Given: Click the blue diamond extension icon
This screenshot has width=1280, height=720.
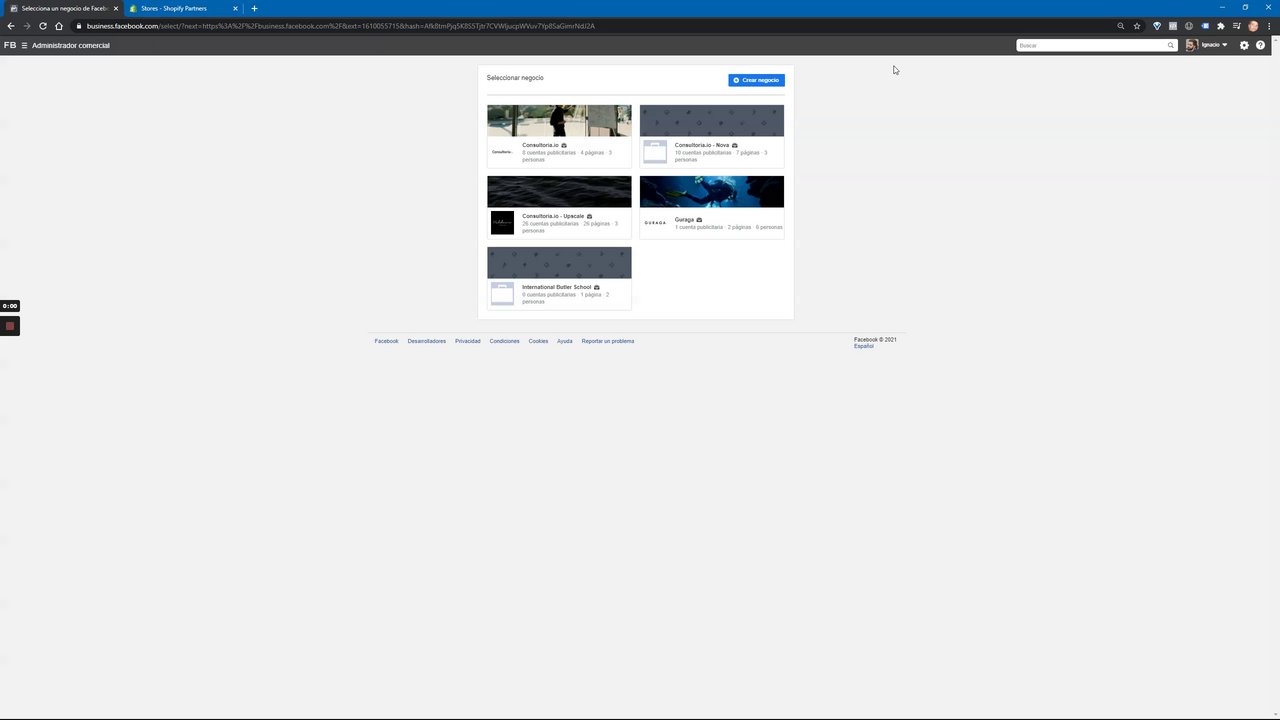Looking at the screenshot, I should point(1157,26).
